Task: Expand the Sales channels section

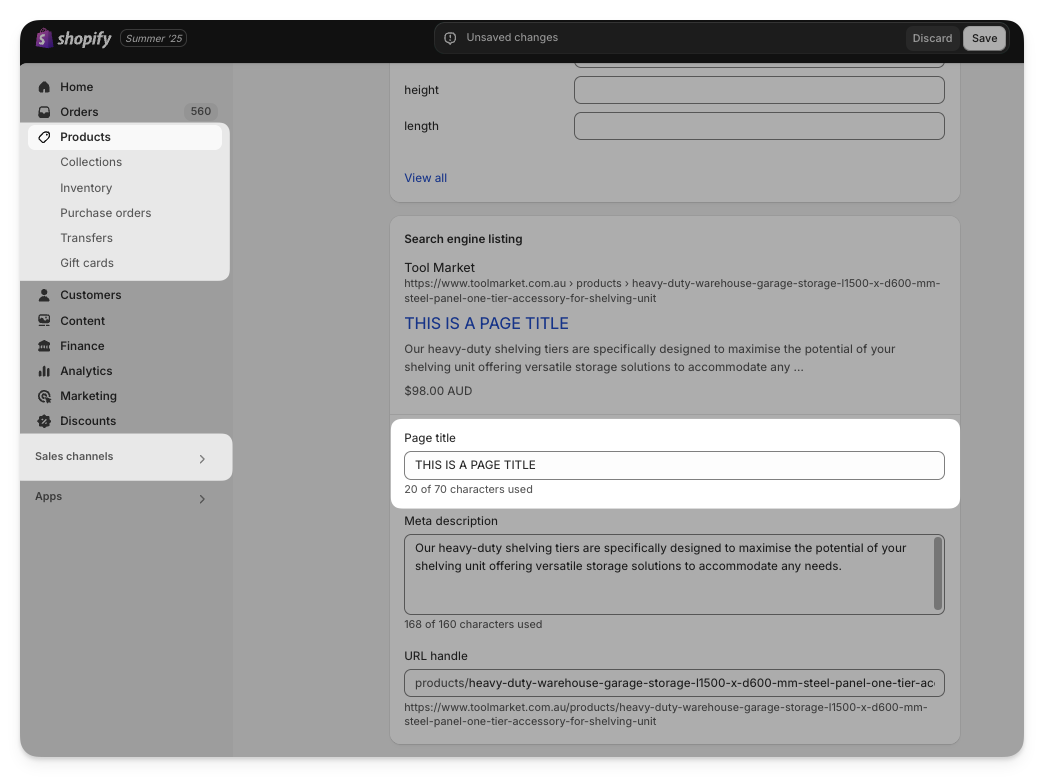Action: click(202, 459)
